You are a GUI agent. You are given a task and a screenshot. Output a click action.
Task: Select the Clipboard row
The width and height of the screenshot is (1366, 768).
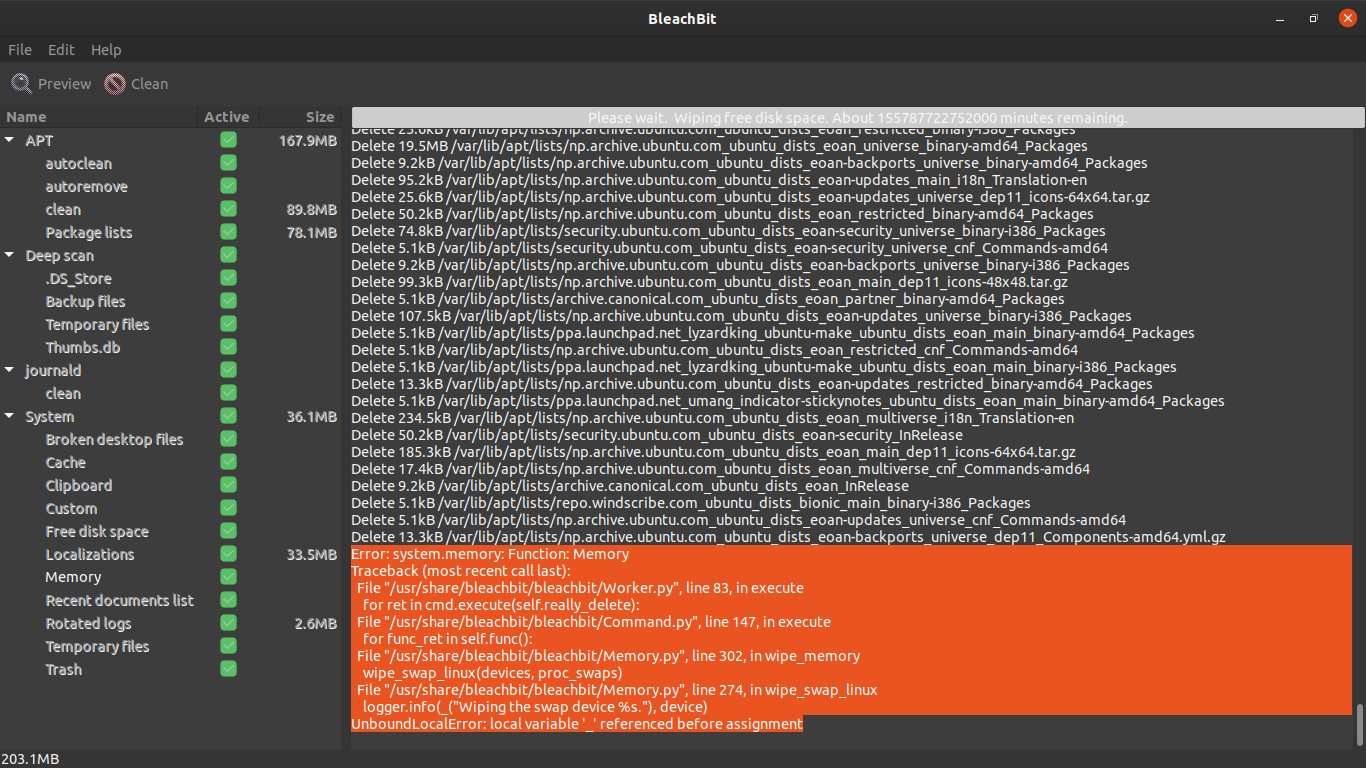pyautogui.click(x=171, y=485)
